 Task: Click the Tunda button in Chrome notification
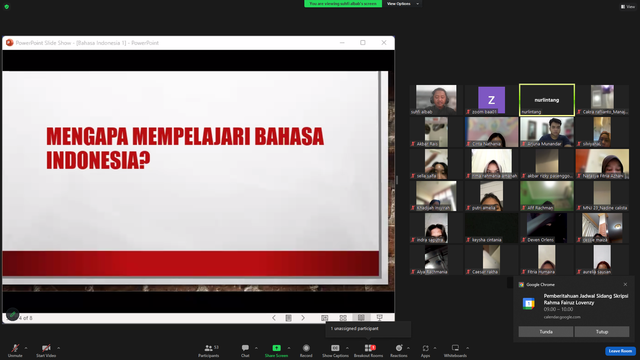click(x=546, y=332)
